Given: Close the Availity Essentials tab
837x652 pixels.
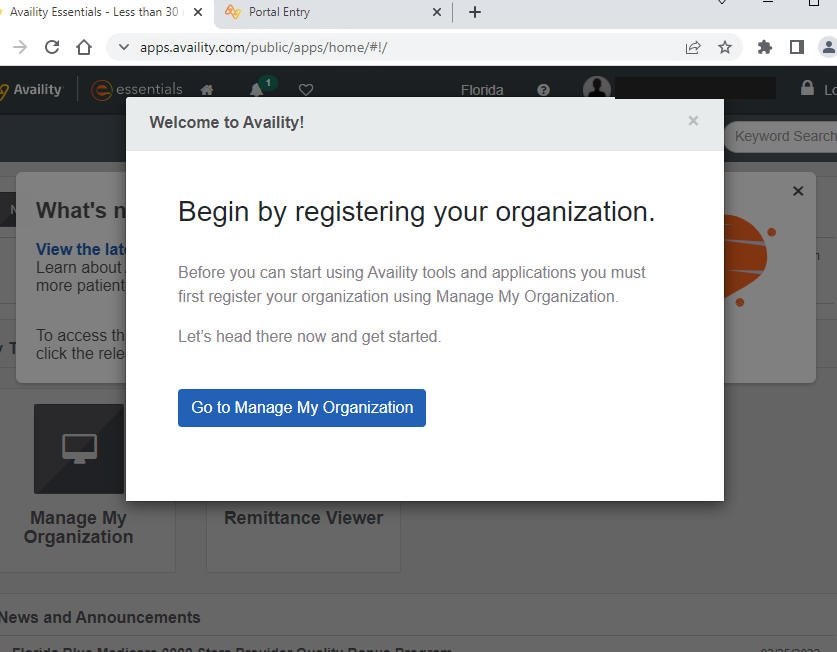Looking at the screenshot, I should [x=198, y=12].
